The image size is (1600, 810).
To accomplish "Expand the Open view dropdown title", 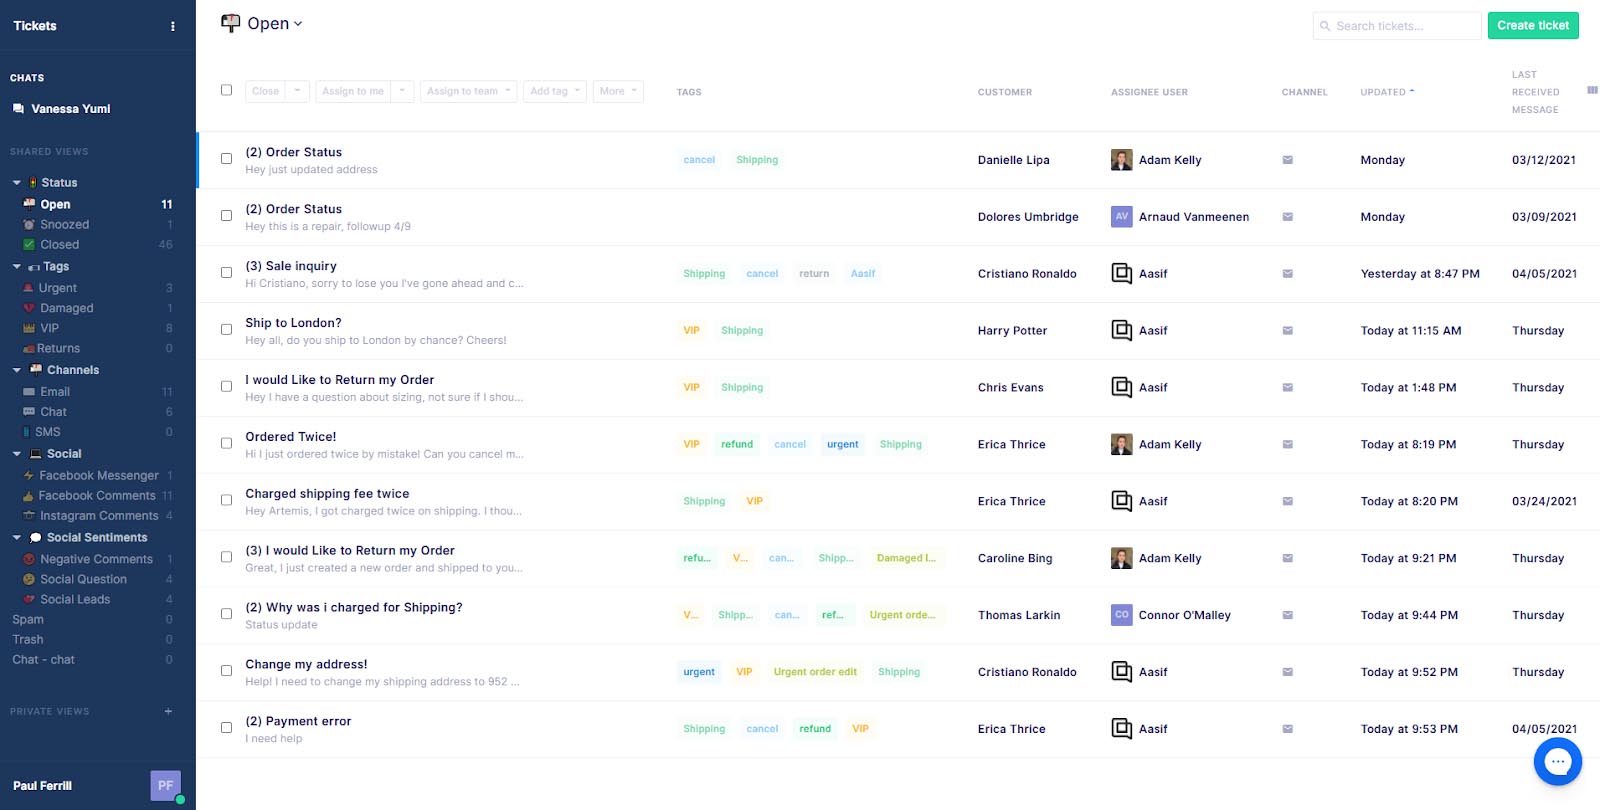I will [262, 23].
